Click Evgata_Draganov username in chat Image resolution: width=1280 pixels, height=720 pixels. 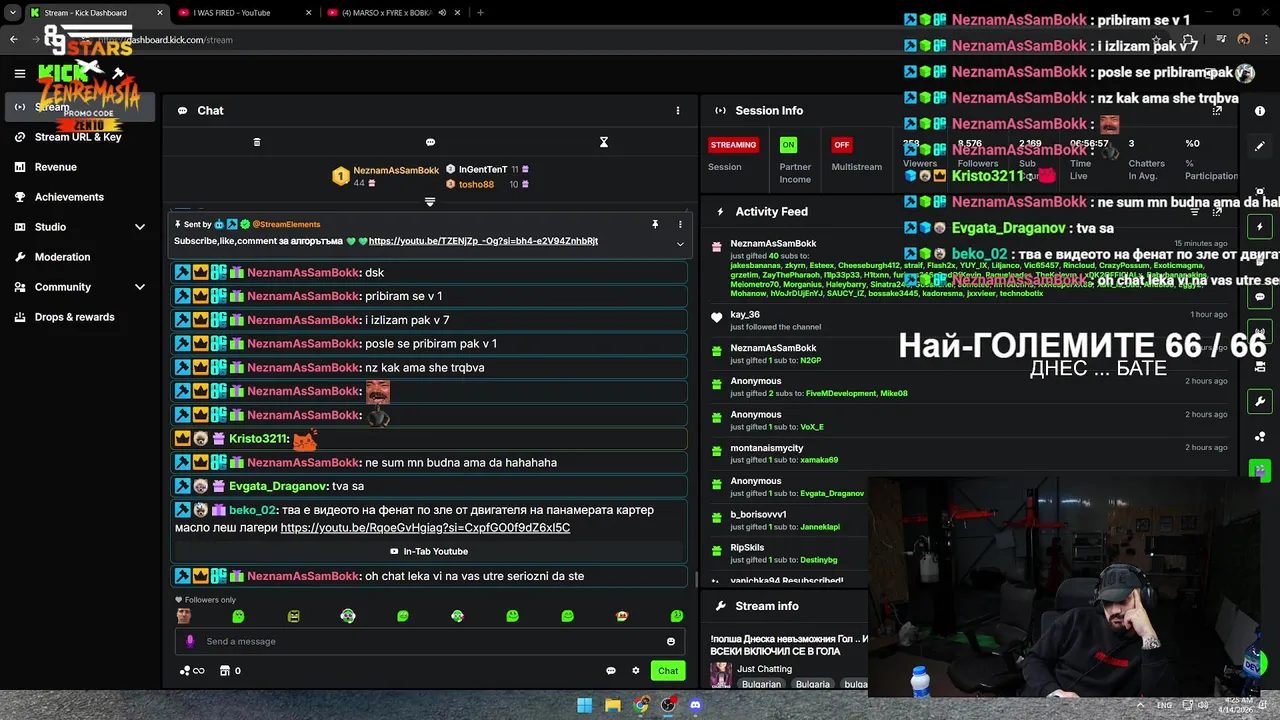coord(278,486)
